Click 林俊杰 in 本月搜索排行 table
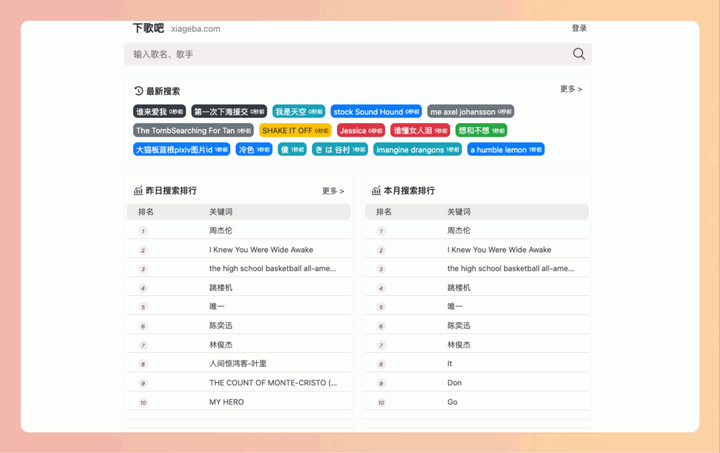The height and width of the screenshot is (453, 720). click(x=459, y=345)
